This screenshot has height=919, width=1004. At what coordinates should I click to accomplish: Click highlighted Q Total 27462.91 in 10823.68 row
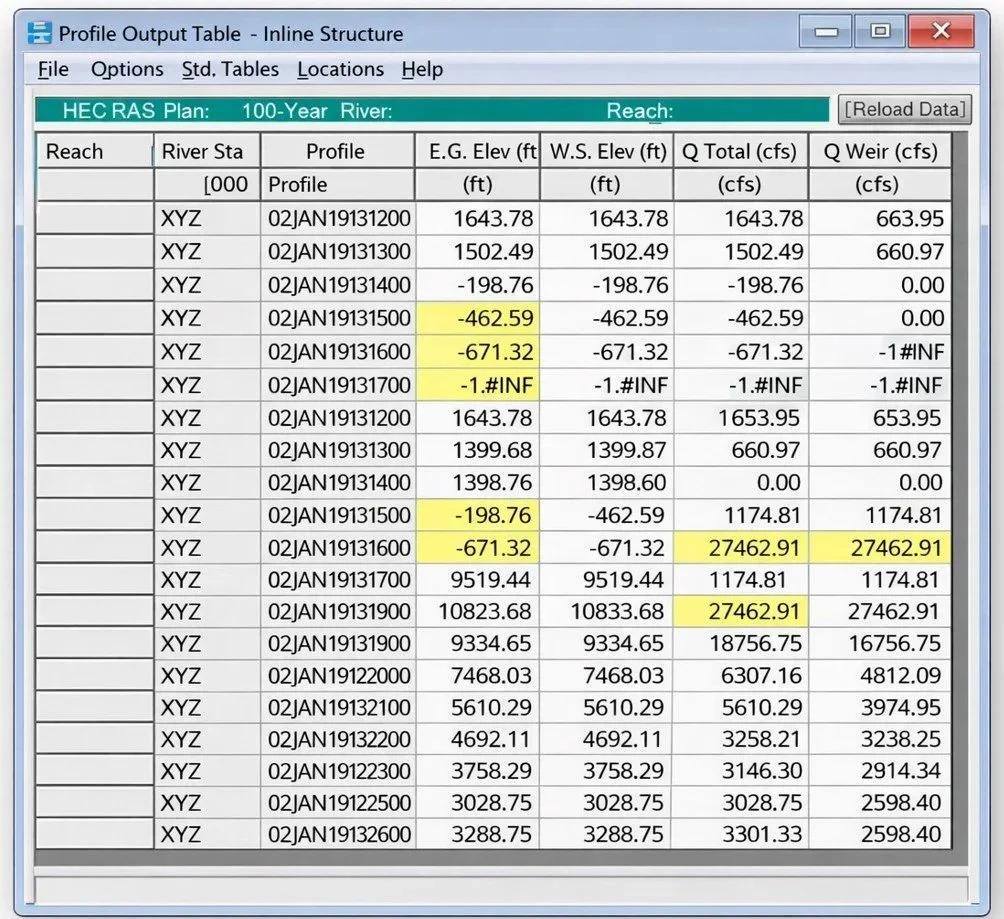click(x=740, y=612)
